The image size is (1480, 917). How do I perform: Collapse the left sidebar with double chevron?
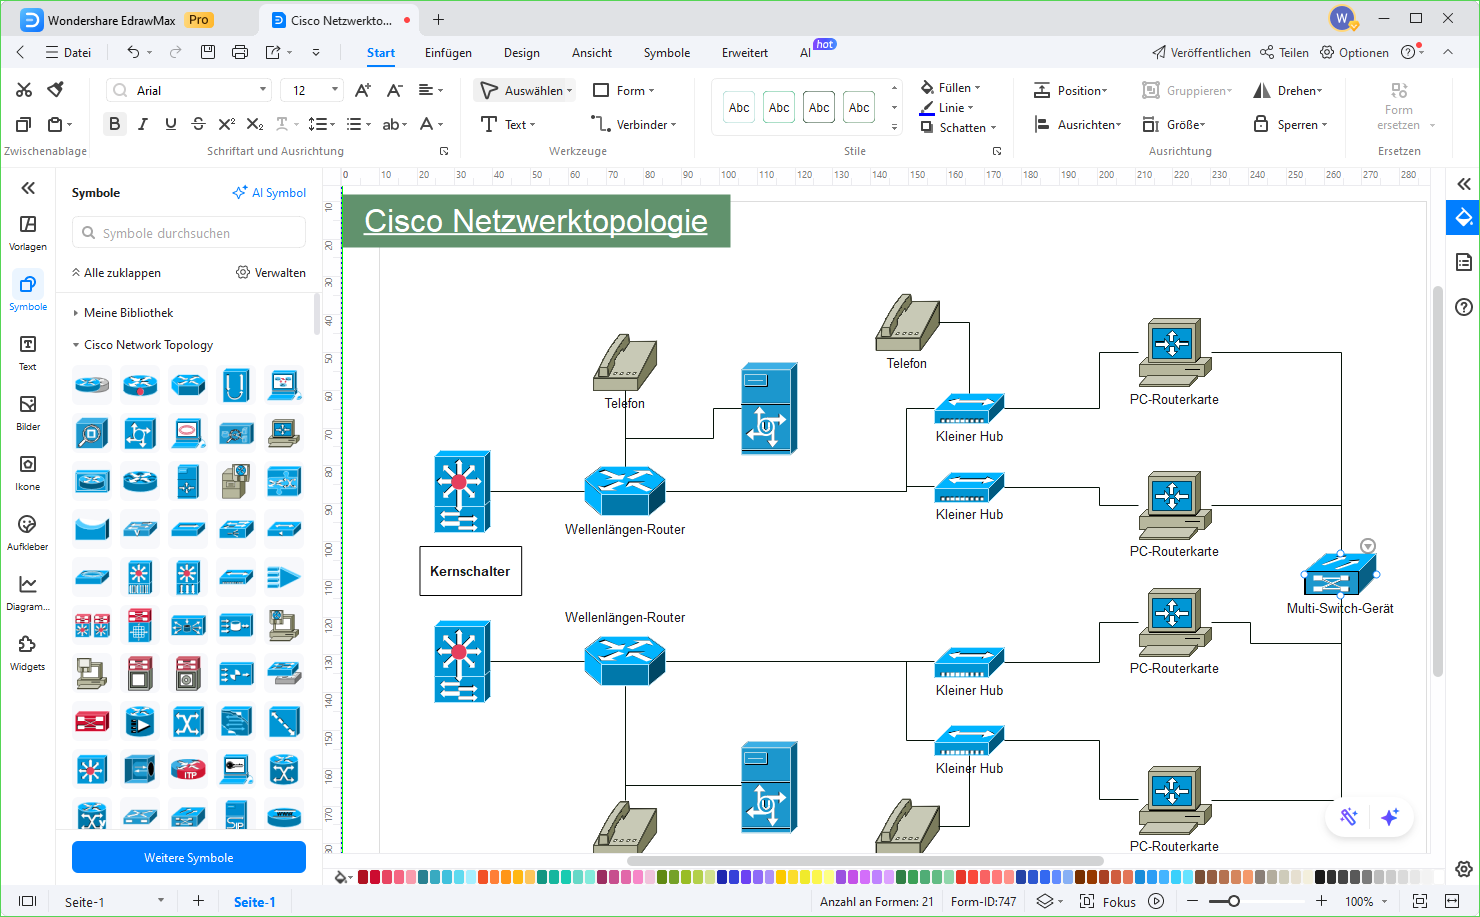click(x=28, y=188)
